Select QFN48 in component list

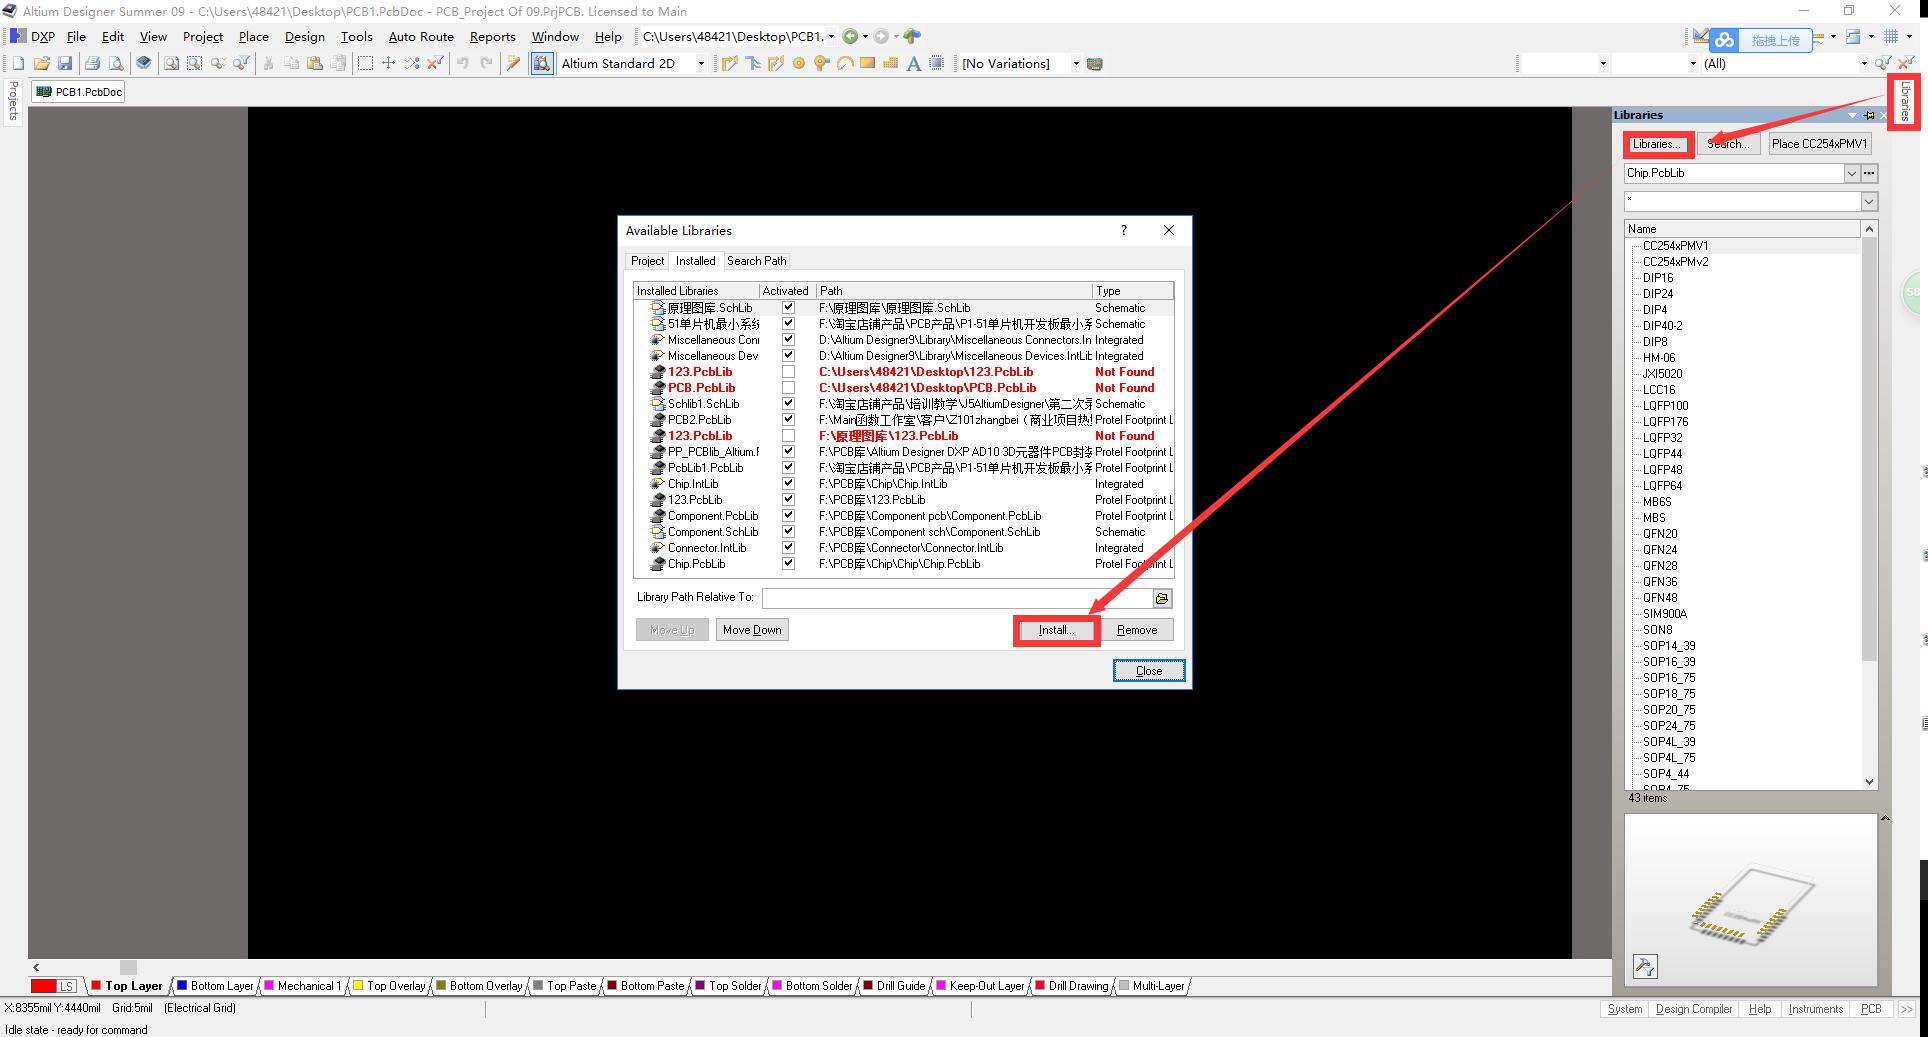point(1660,598)
